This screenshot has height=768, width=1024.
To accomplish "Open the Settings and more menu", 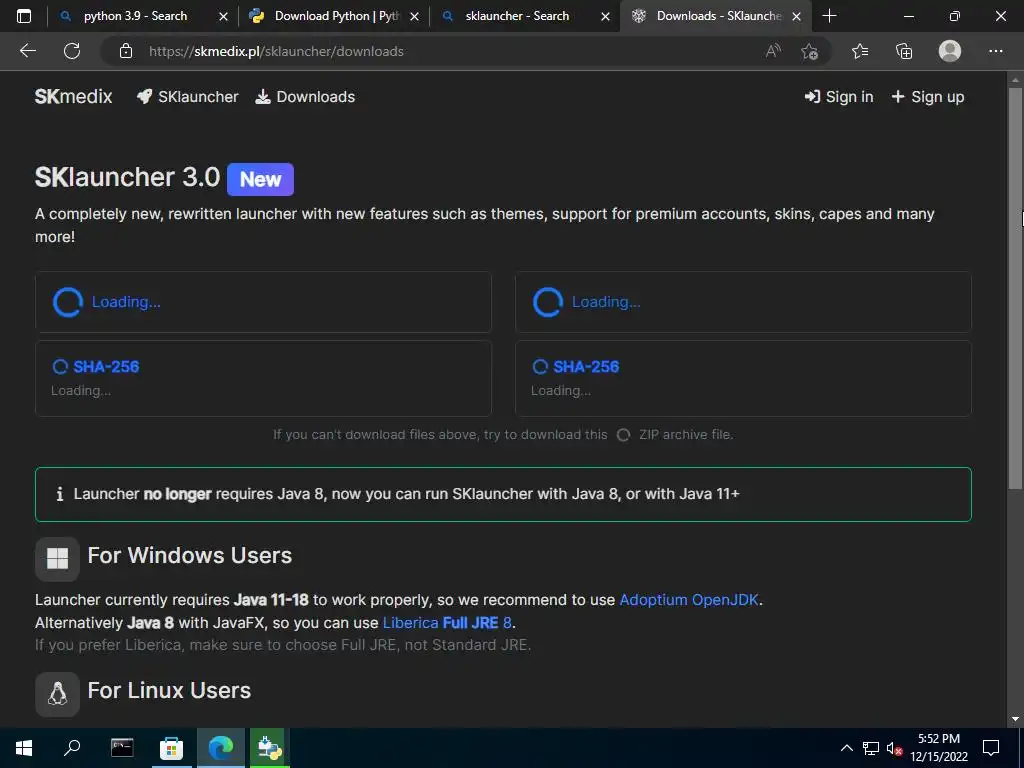I will tap(995, 51).
